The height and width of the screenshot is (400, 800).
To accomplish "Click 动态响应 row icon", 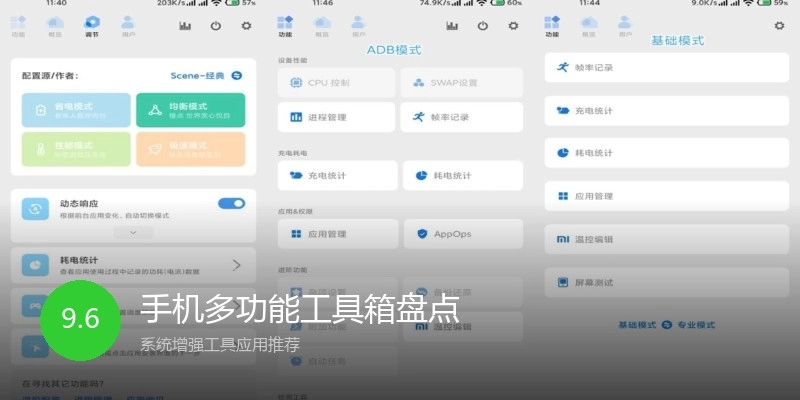I will [x=35, y=209].
